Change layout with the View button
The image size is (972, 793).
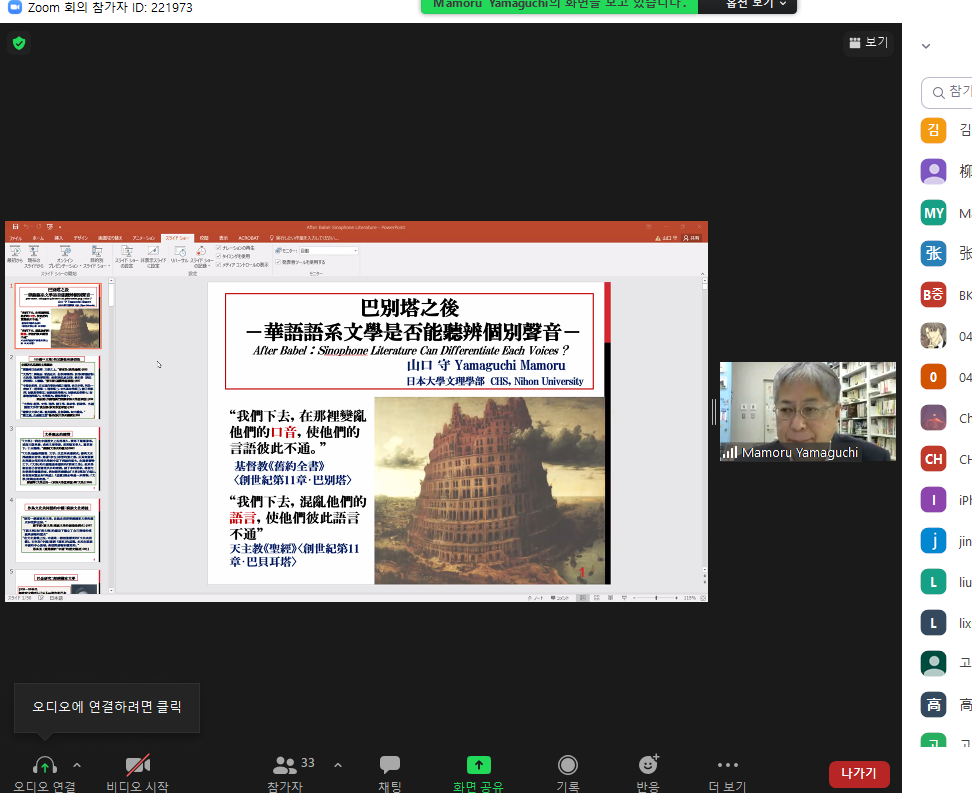click(867, 43)
